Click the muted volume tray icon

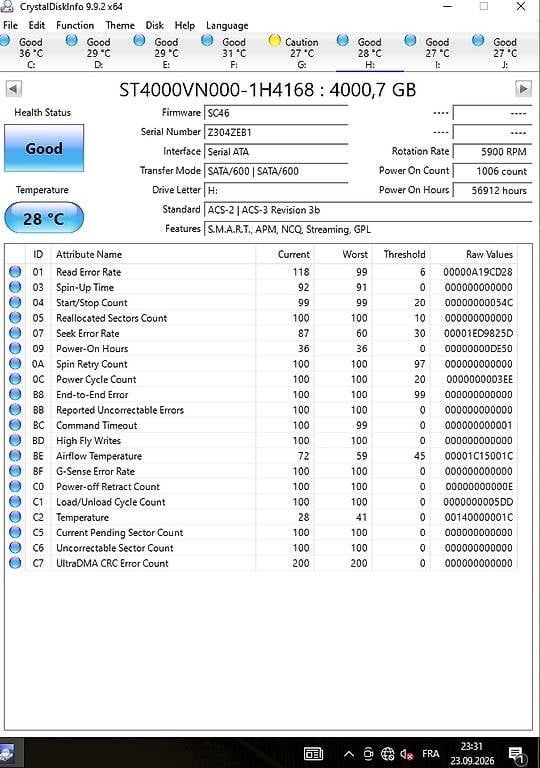406,754
